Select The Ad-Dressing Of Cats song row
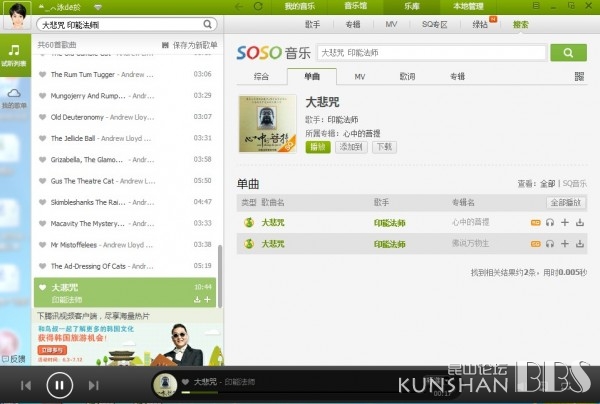This screenshot has height=404, width=600. (x=125, y=266)
